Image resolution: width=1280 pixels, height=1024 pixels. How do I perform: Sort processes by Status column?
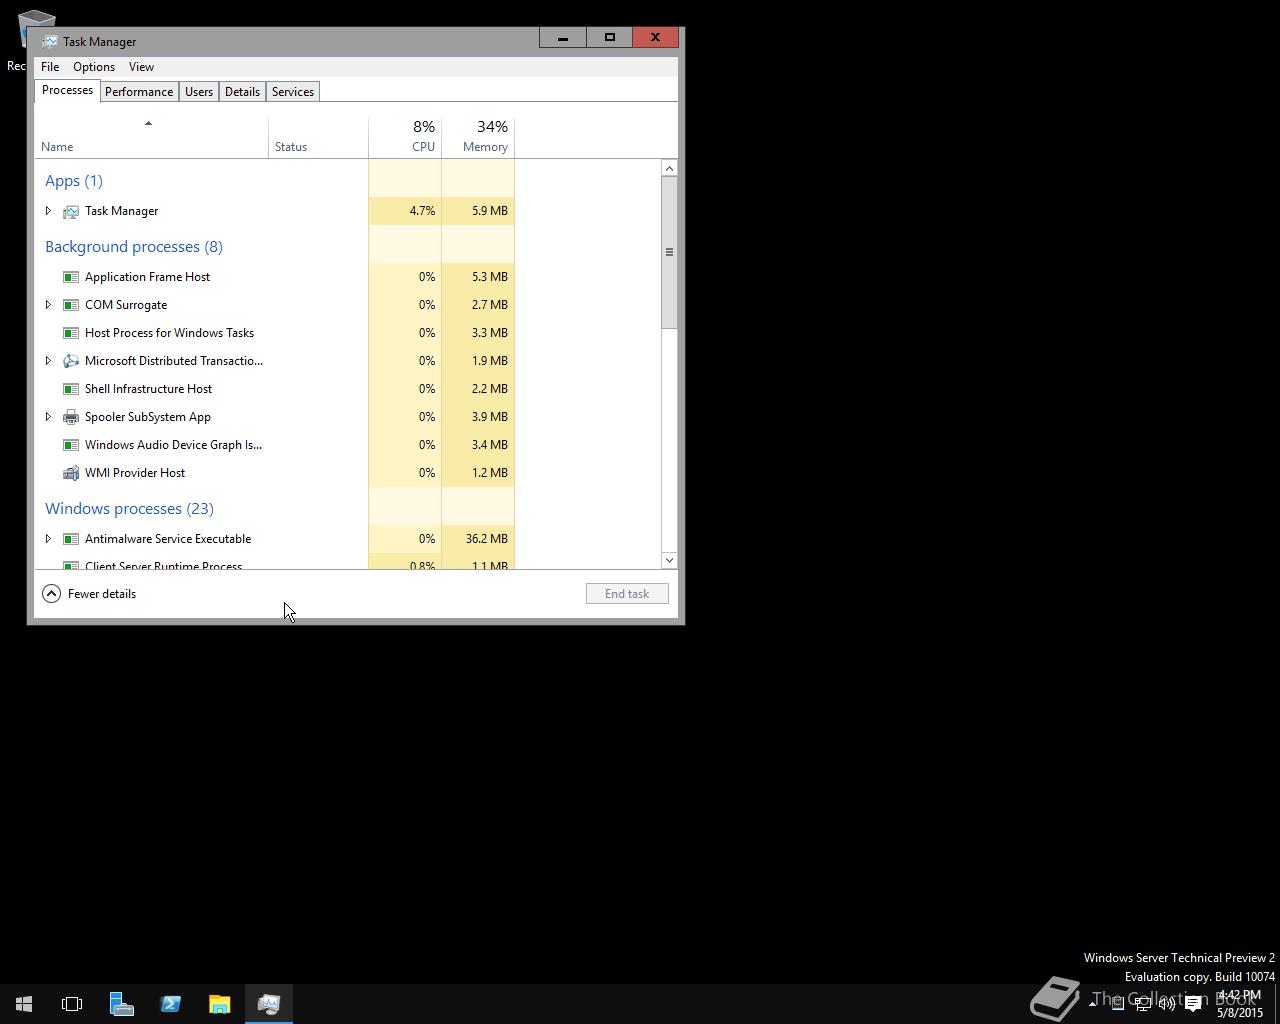[x=318, y=138]
